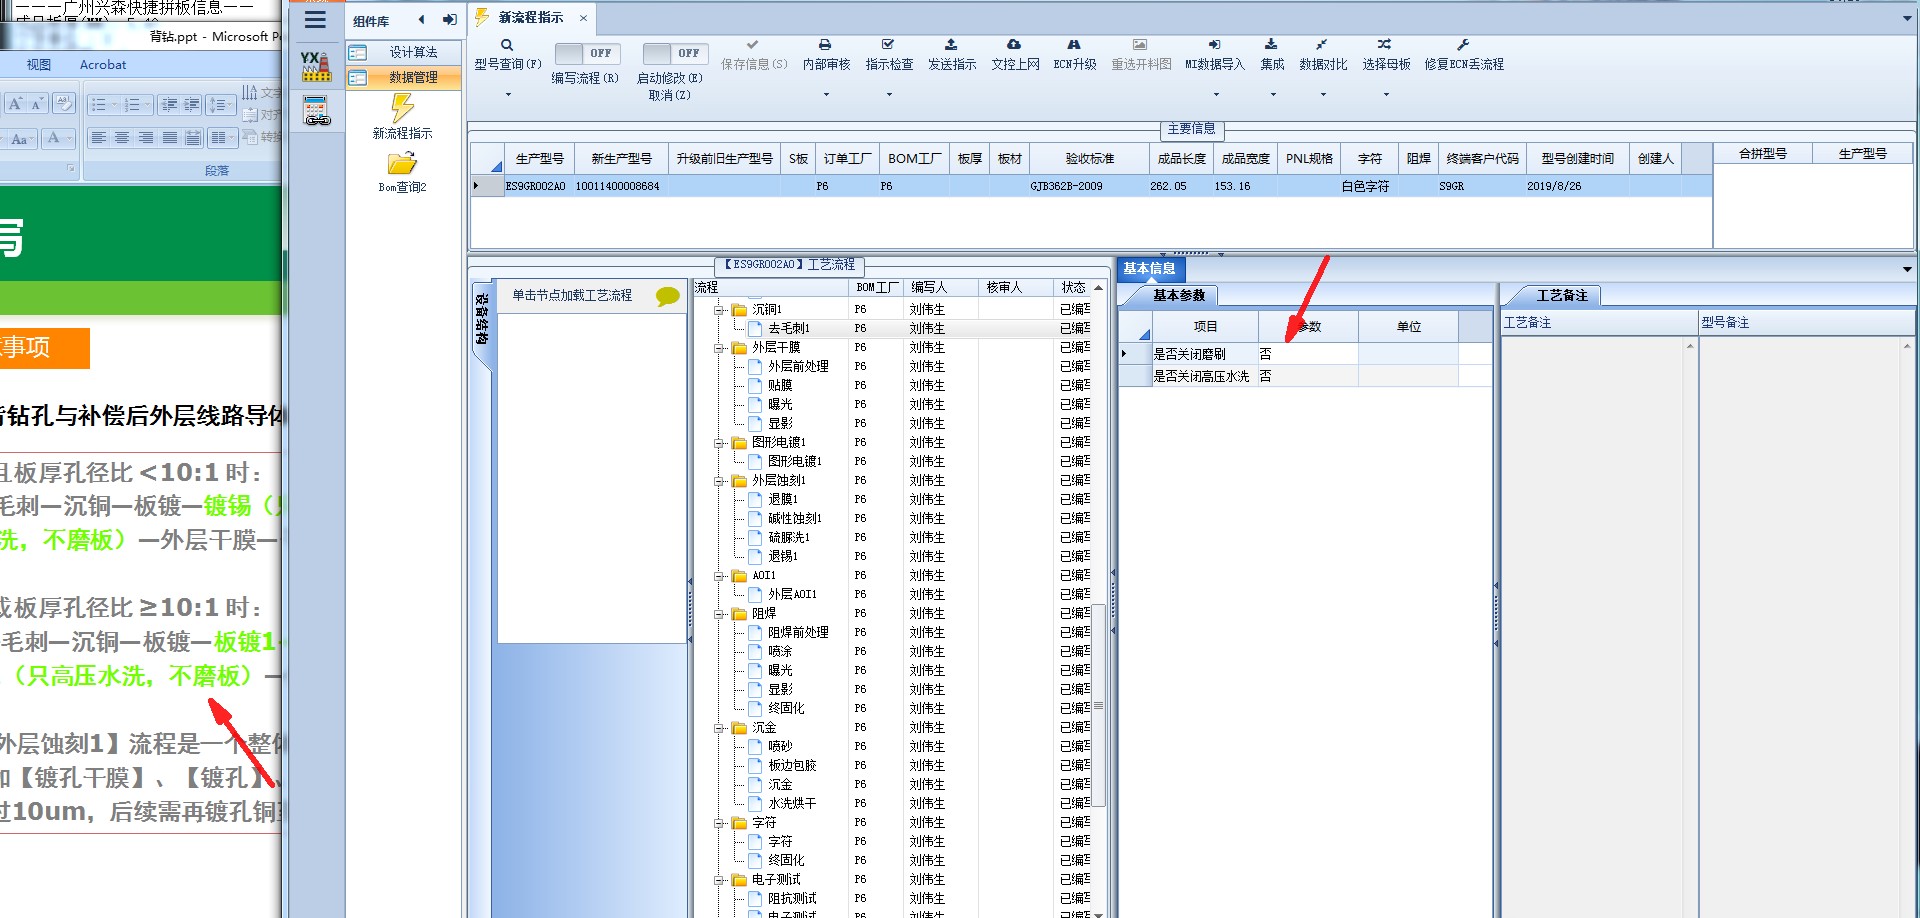Viewport: 1920px width, 918px height.
Task: Click the 集成 toolbar button
Action: (1272, 55)
